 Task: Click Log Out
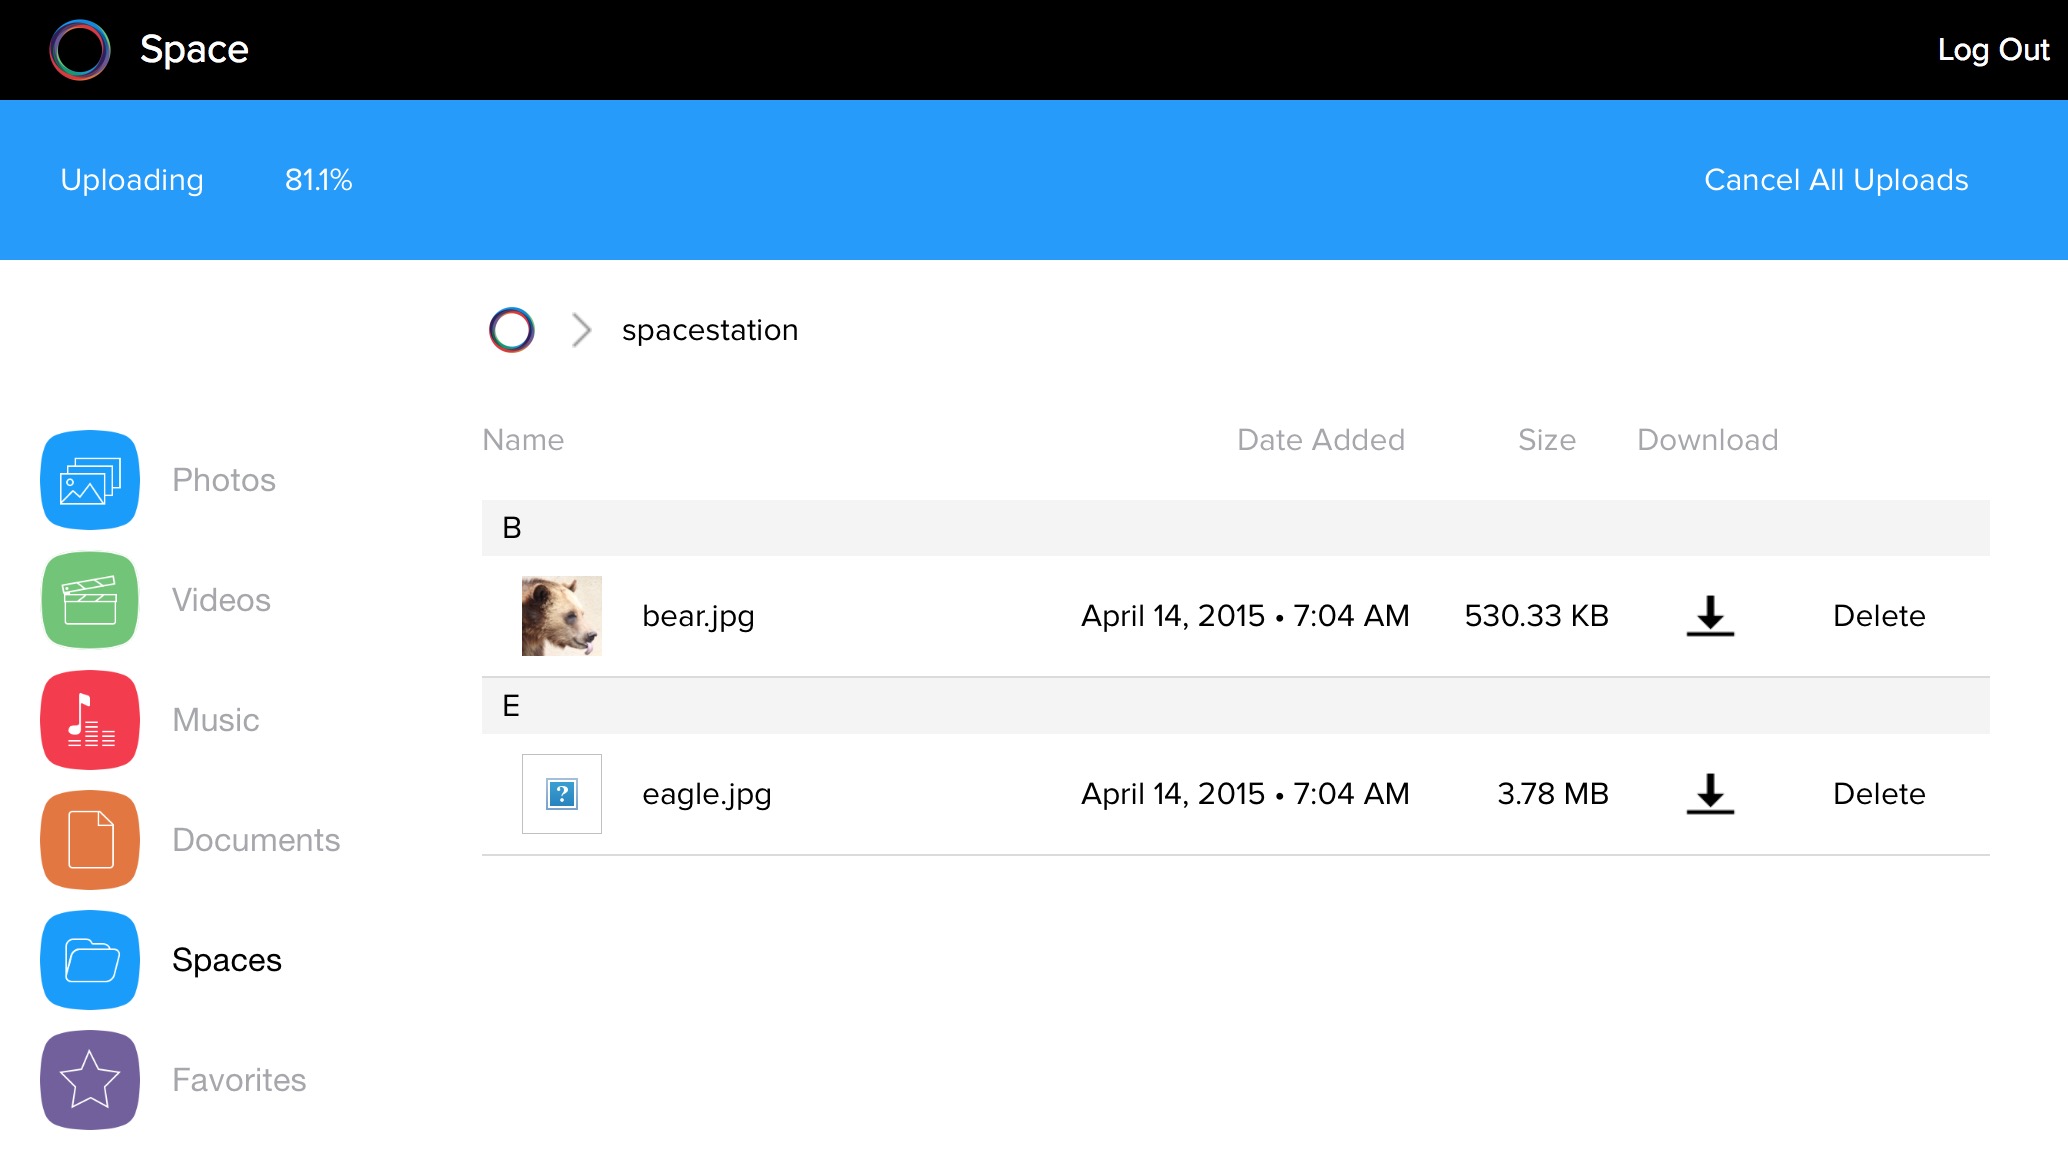pos(1992,50)
